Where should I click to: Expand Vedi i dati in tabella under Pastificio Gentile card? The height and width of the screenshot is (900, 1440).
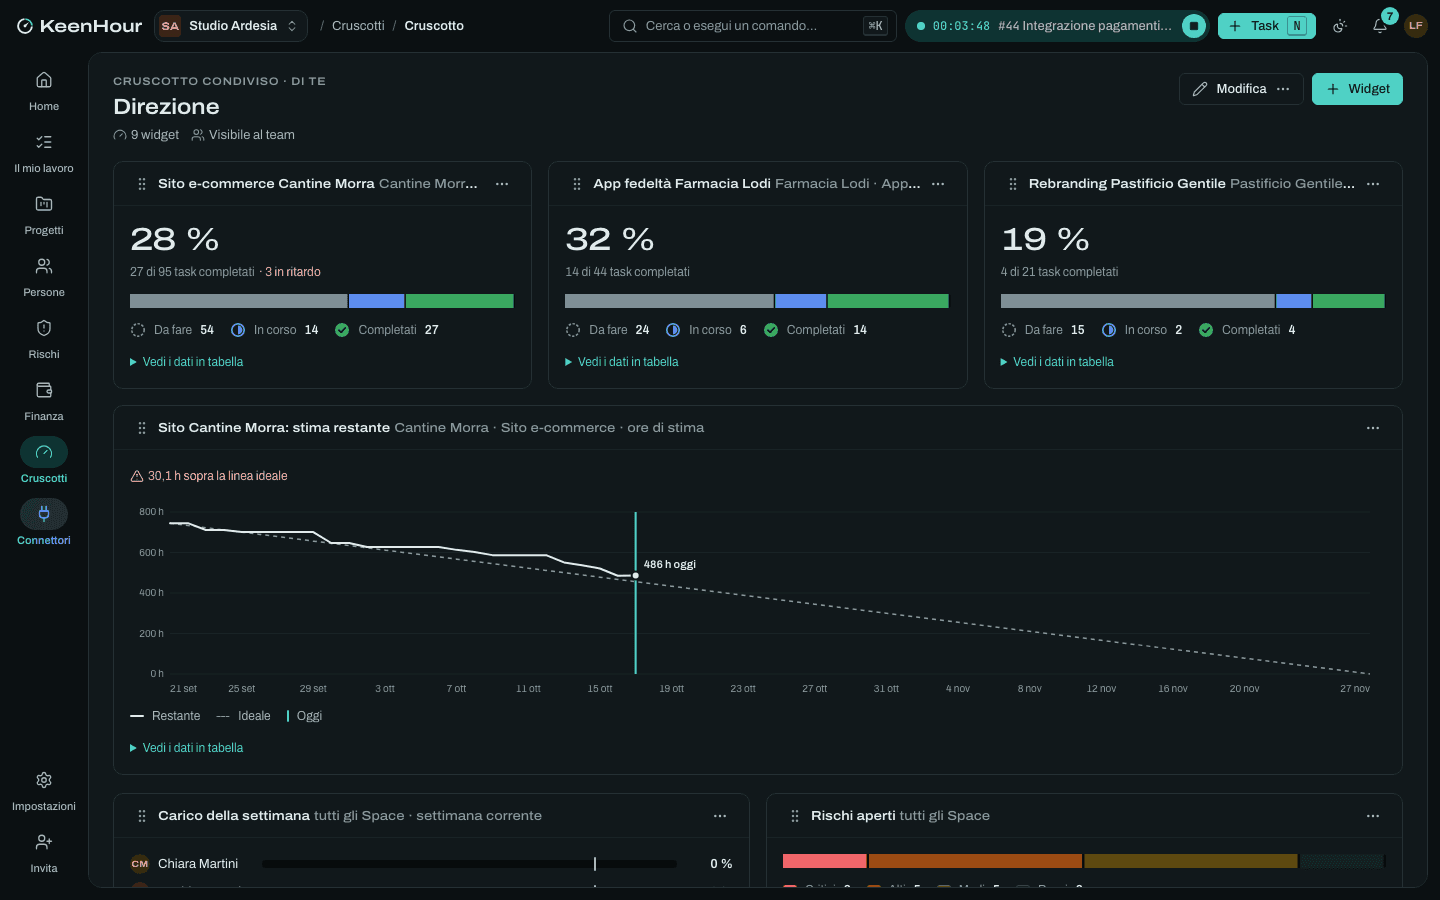point(1057,362)
